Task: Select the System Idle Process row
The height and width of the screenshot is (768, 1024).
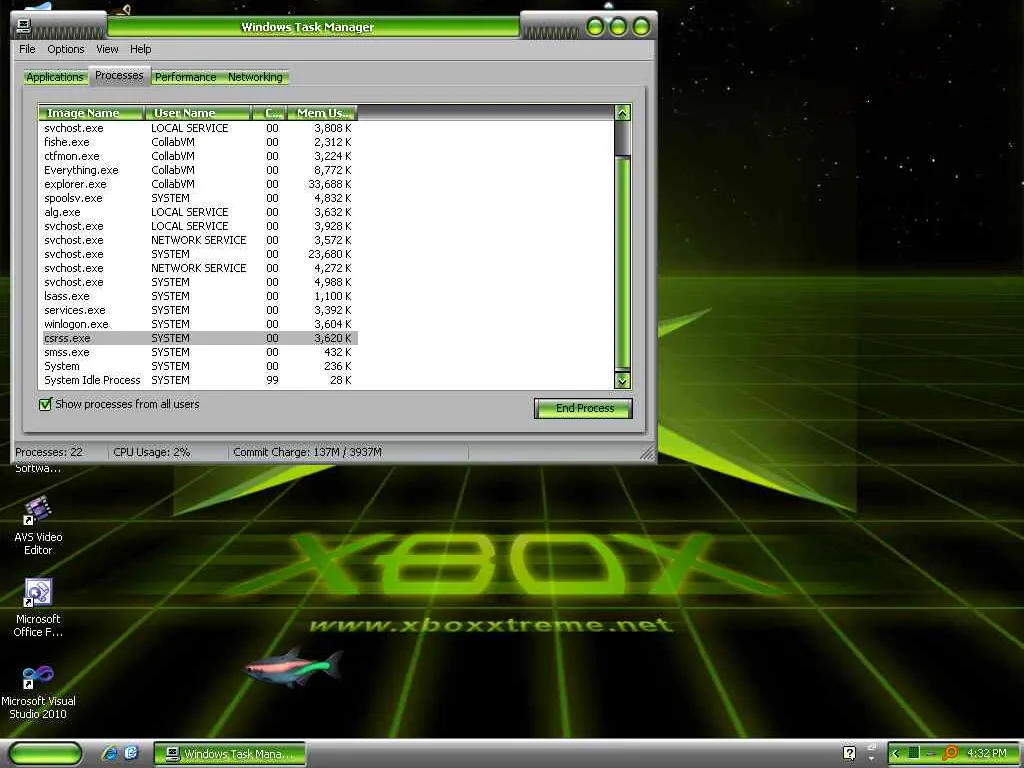Action: click(x=198, y=380)
